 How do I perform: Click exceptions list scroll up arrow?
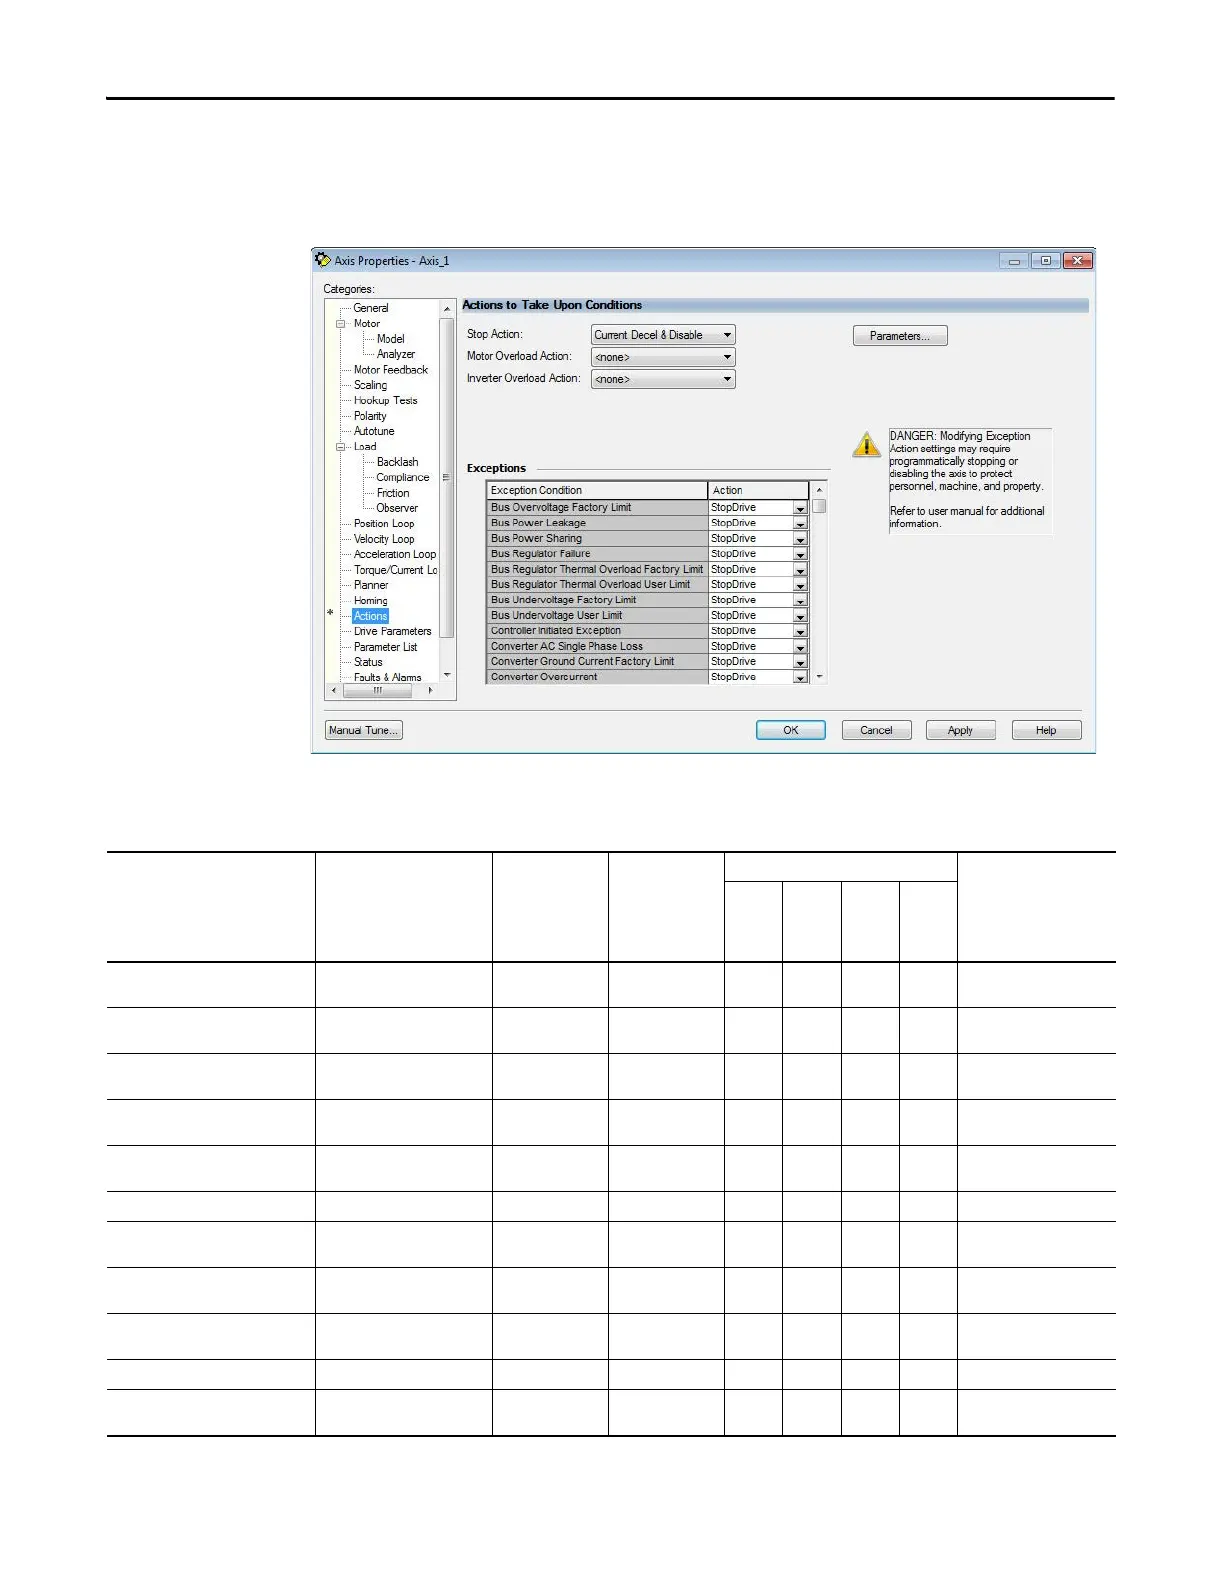[x=820, y=490]
